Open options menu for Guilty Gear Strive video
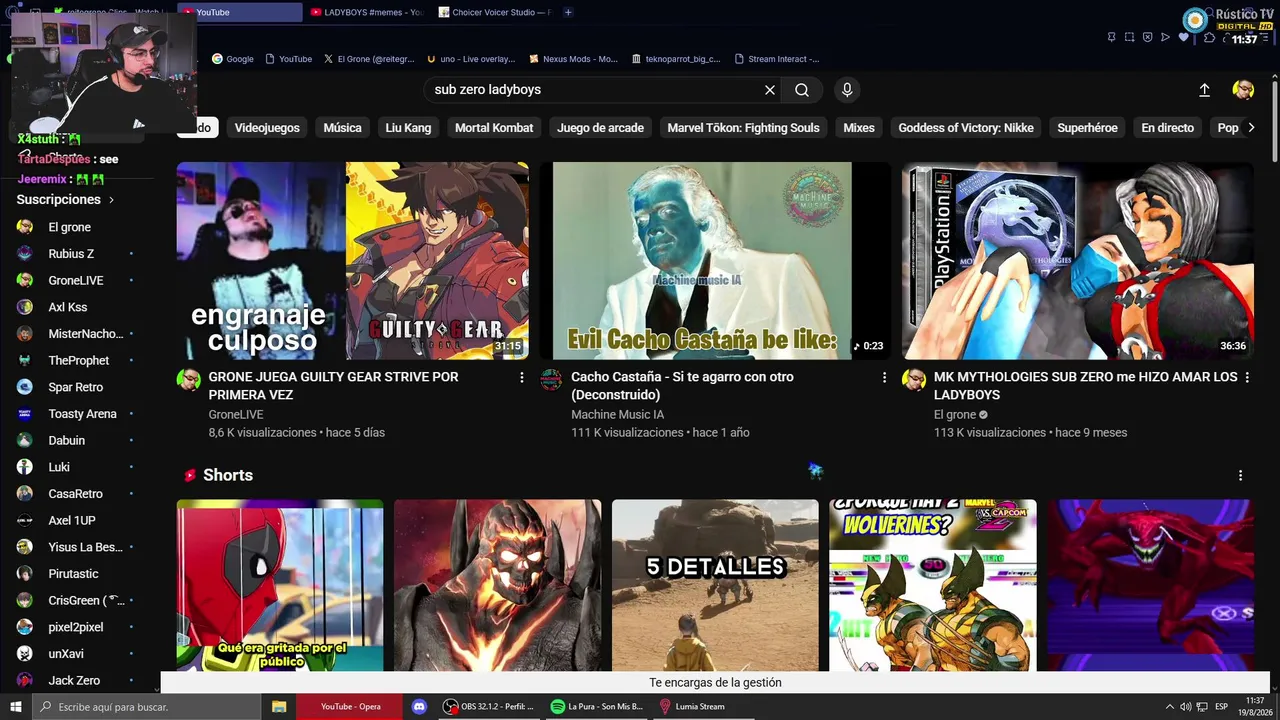Viewport: 1280px width, 720px height. [x=522, y=378]
